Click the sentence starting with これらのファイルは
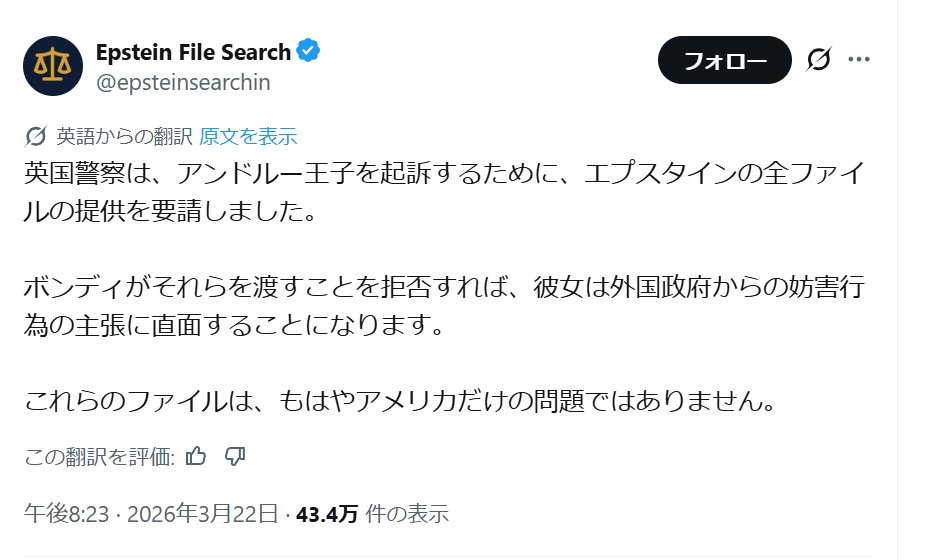The image size is (926, 560). [x=400, y=403]
